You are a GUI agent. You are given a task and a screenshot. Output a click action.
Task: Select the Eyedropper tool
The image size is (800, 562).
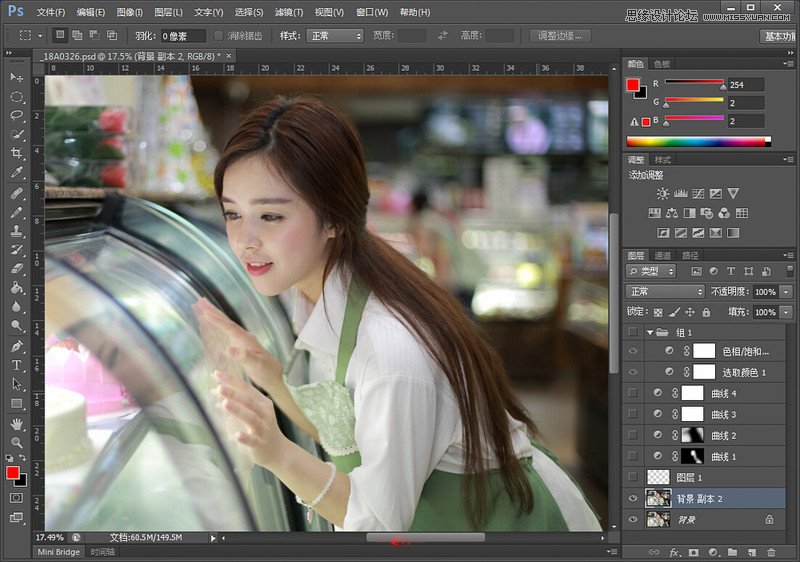(x=17, y=173)
